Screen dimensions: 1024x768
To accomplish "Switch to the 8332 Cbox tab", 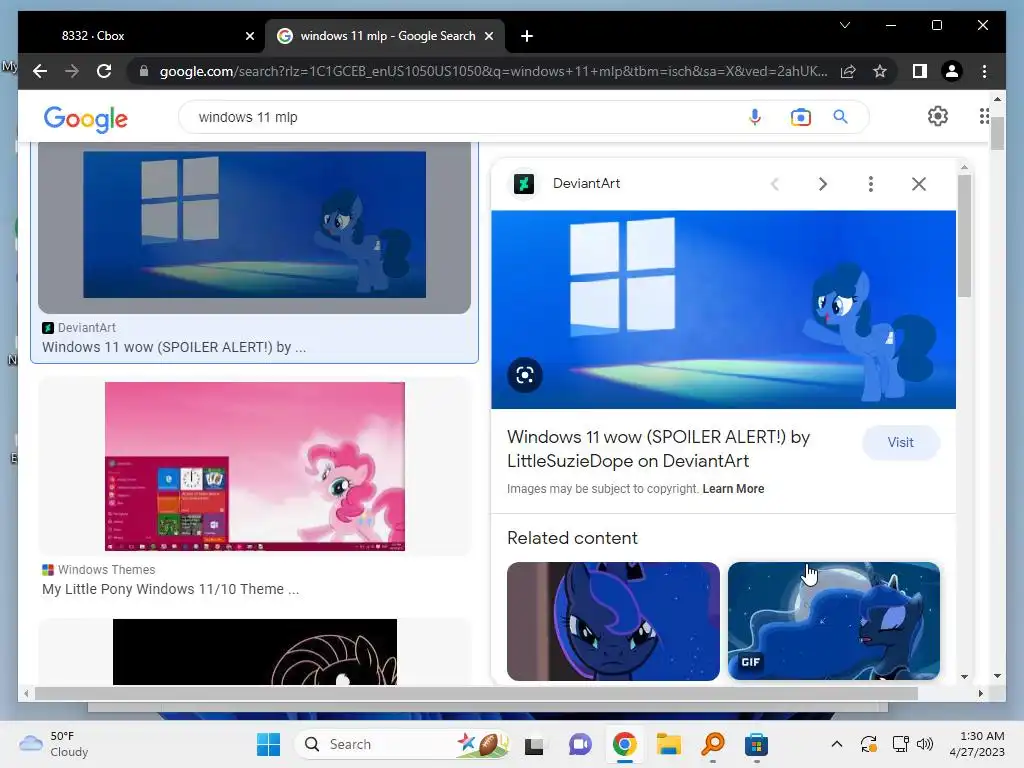I will point(141,36).
